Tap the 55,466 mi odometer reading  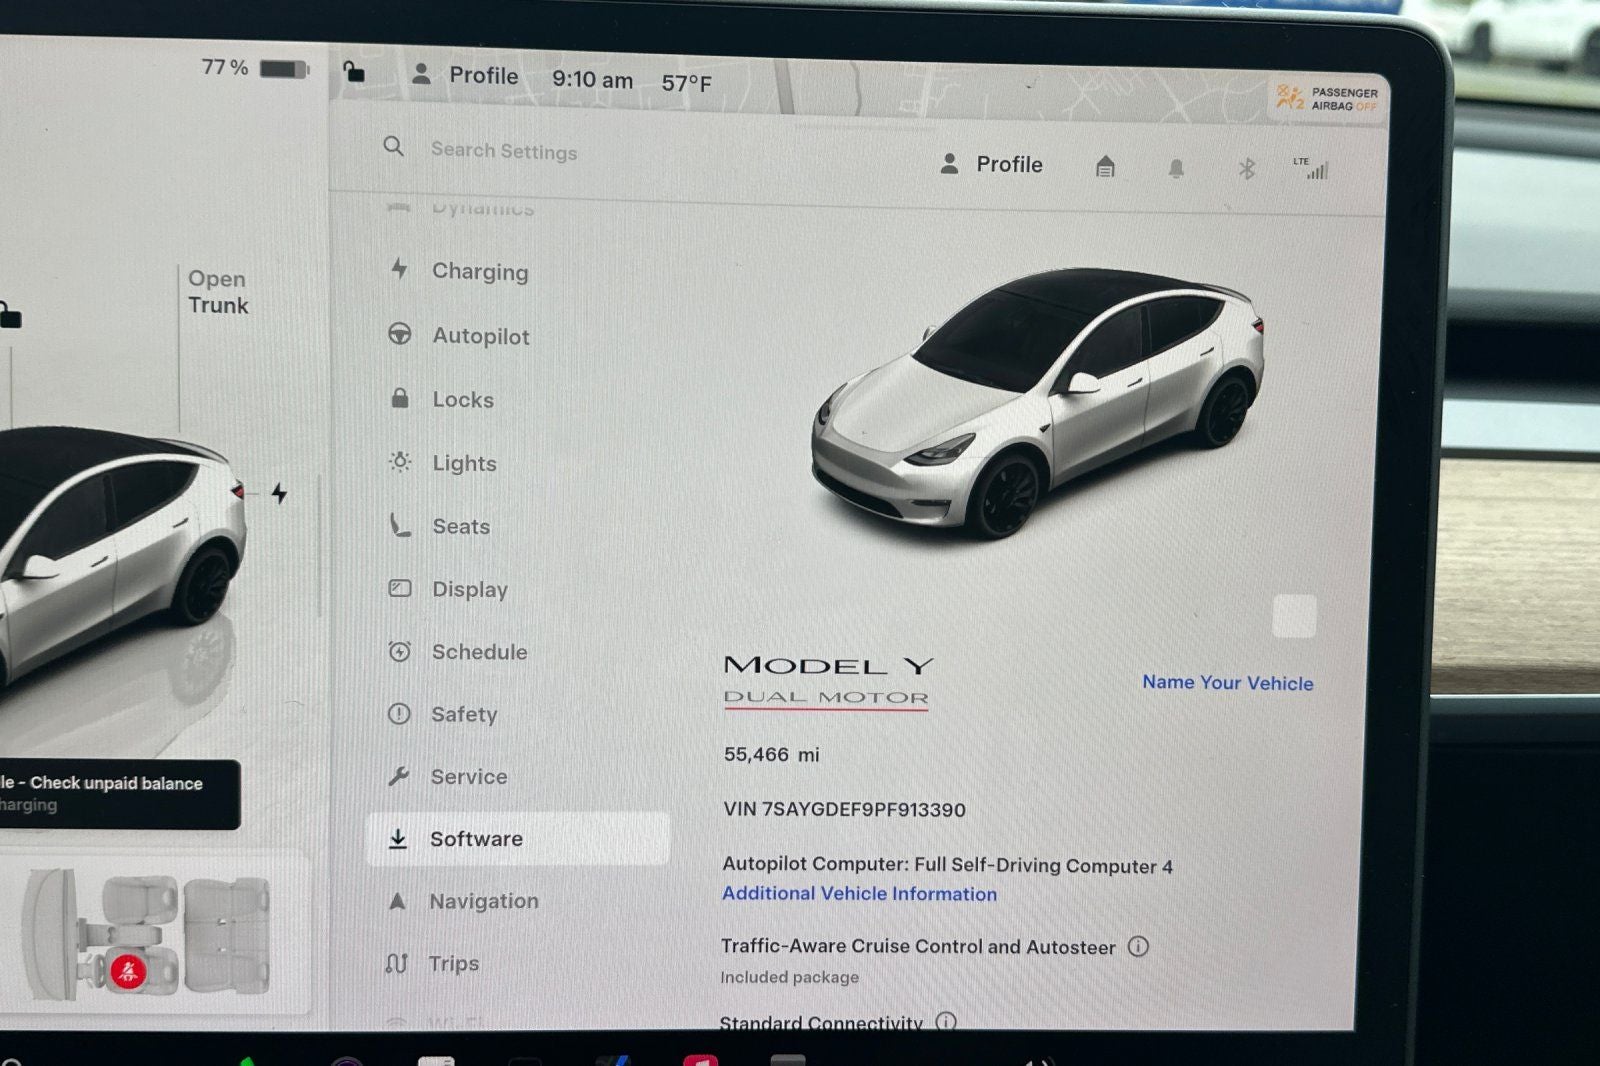(x=771, y=754)
